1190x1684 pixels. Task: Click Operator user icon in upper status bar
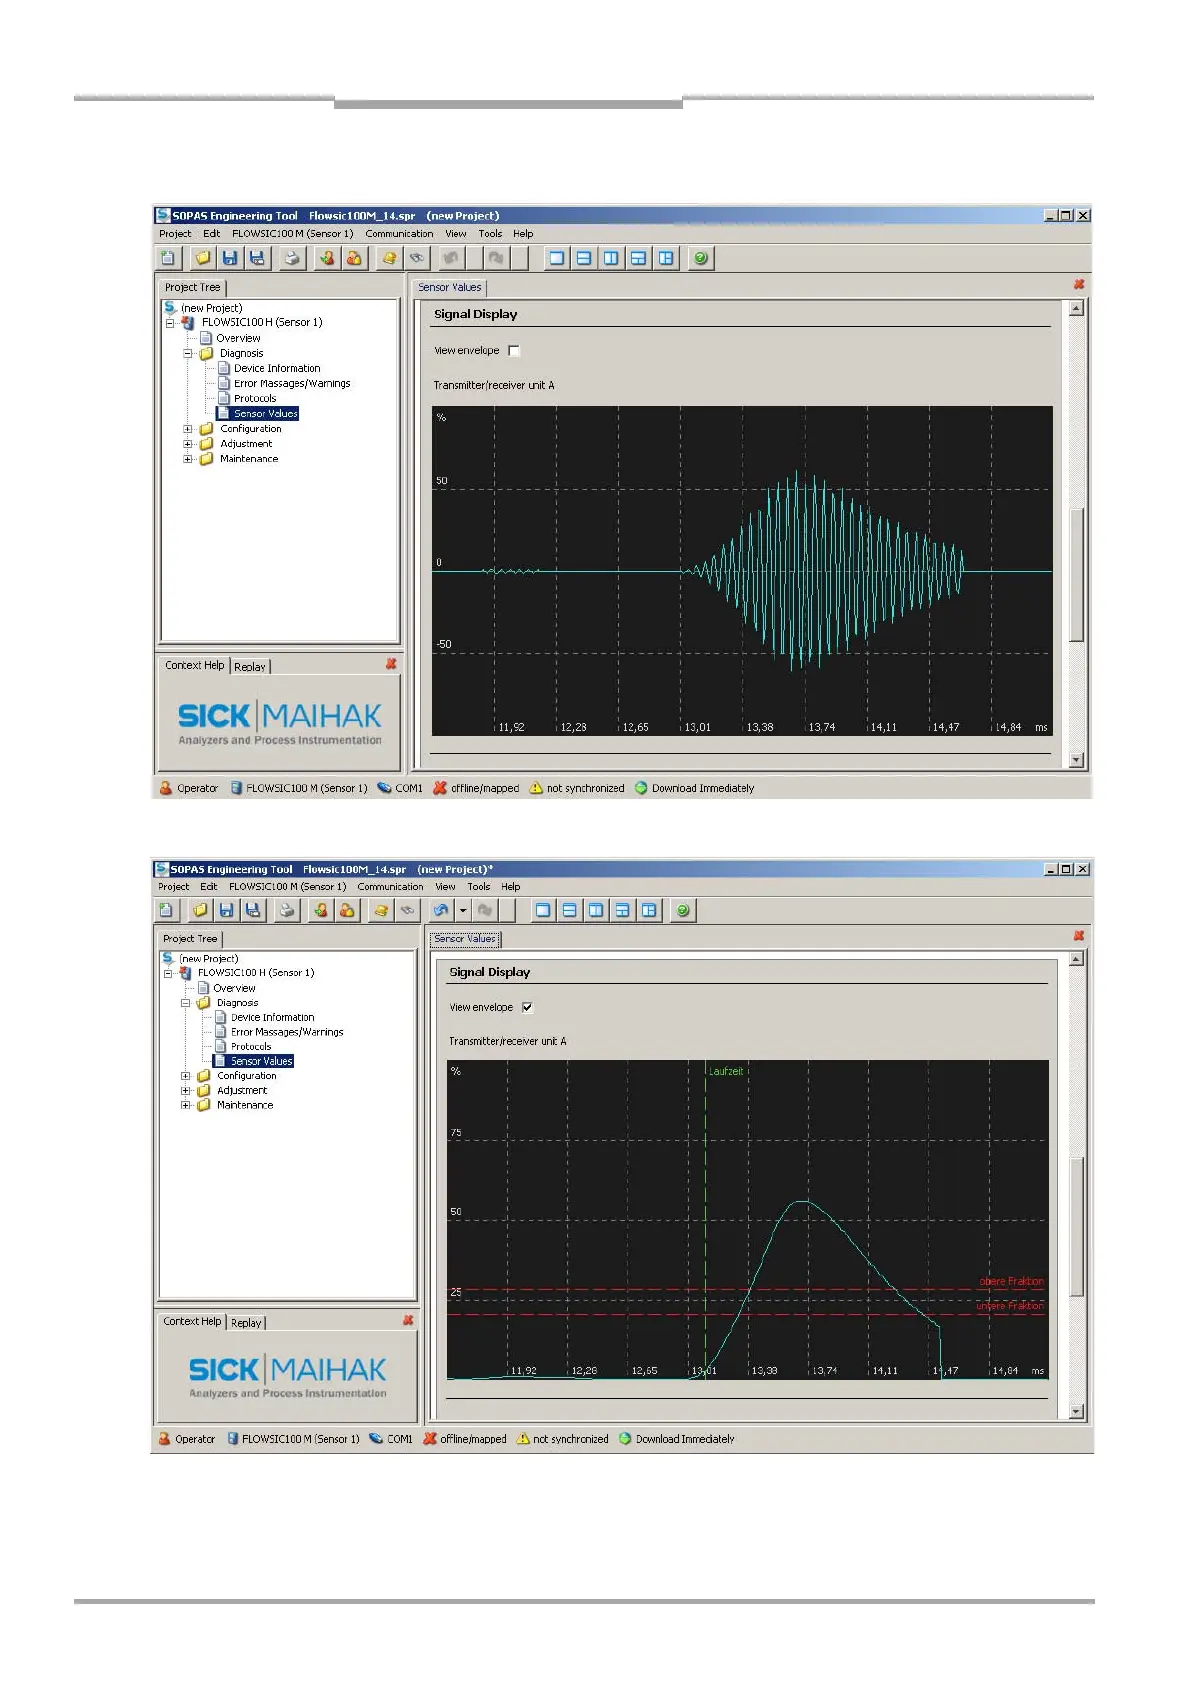[x=166, y=788]
